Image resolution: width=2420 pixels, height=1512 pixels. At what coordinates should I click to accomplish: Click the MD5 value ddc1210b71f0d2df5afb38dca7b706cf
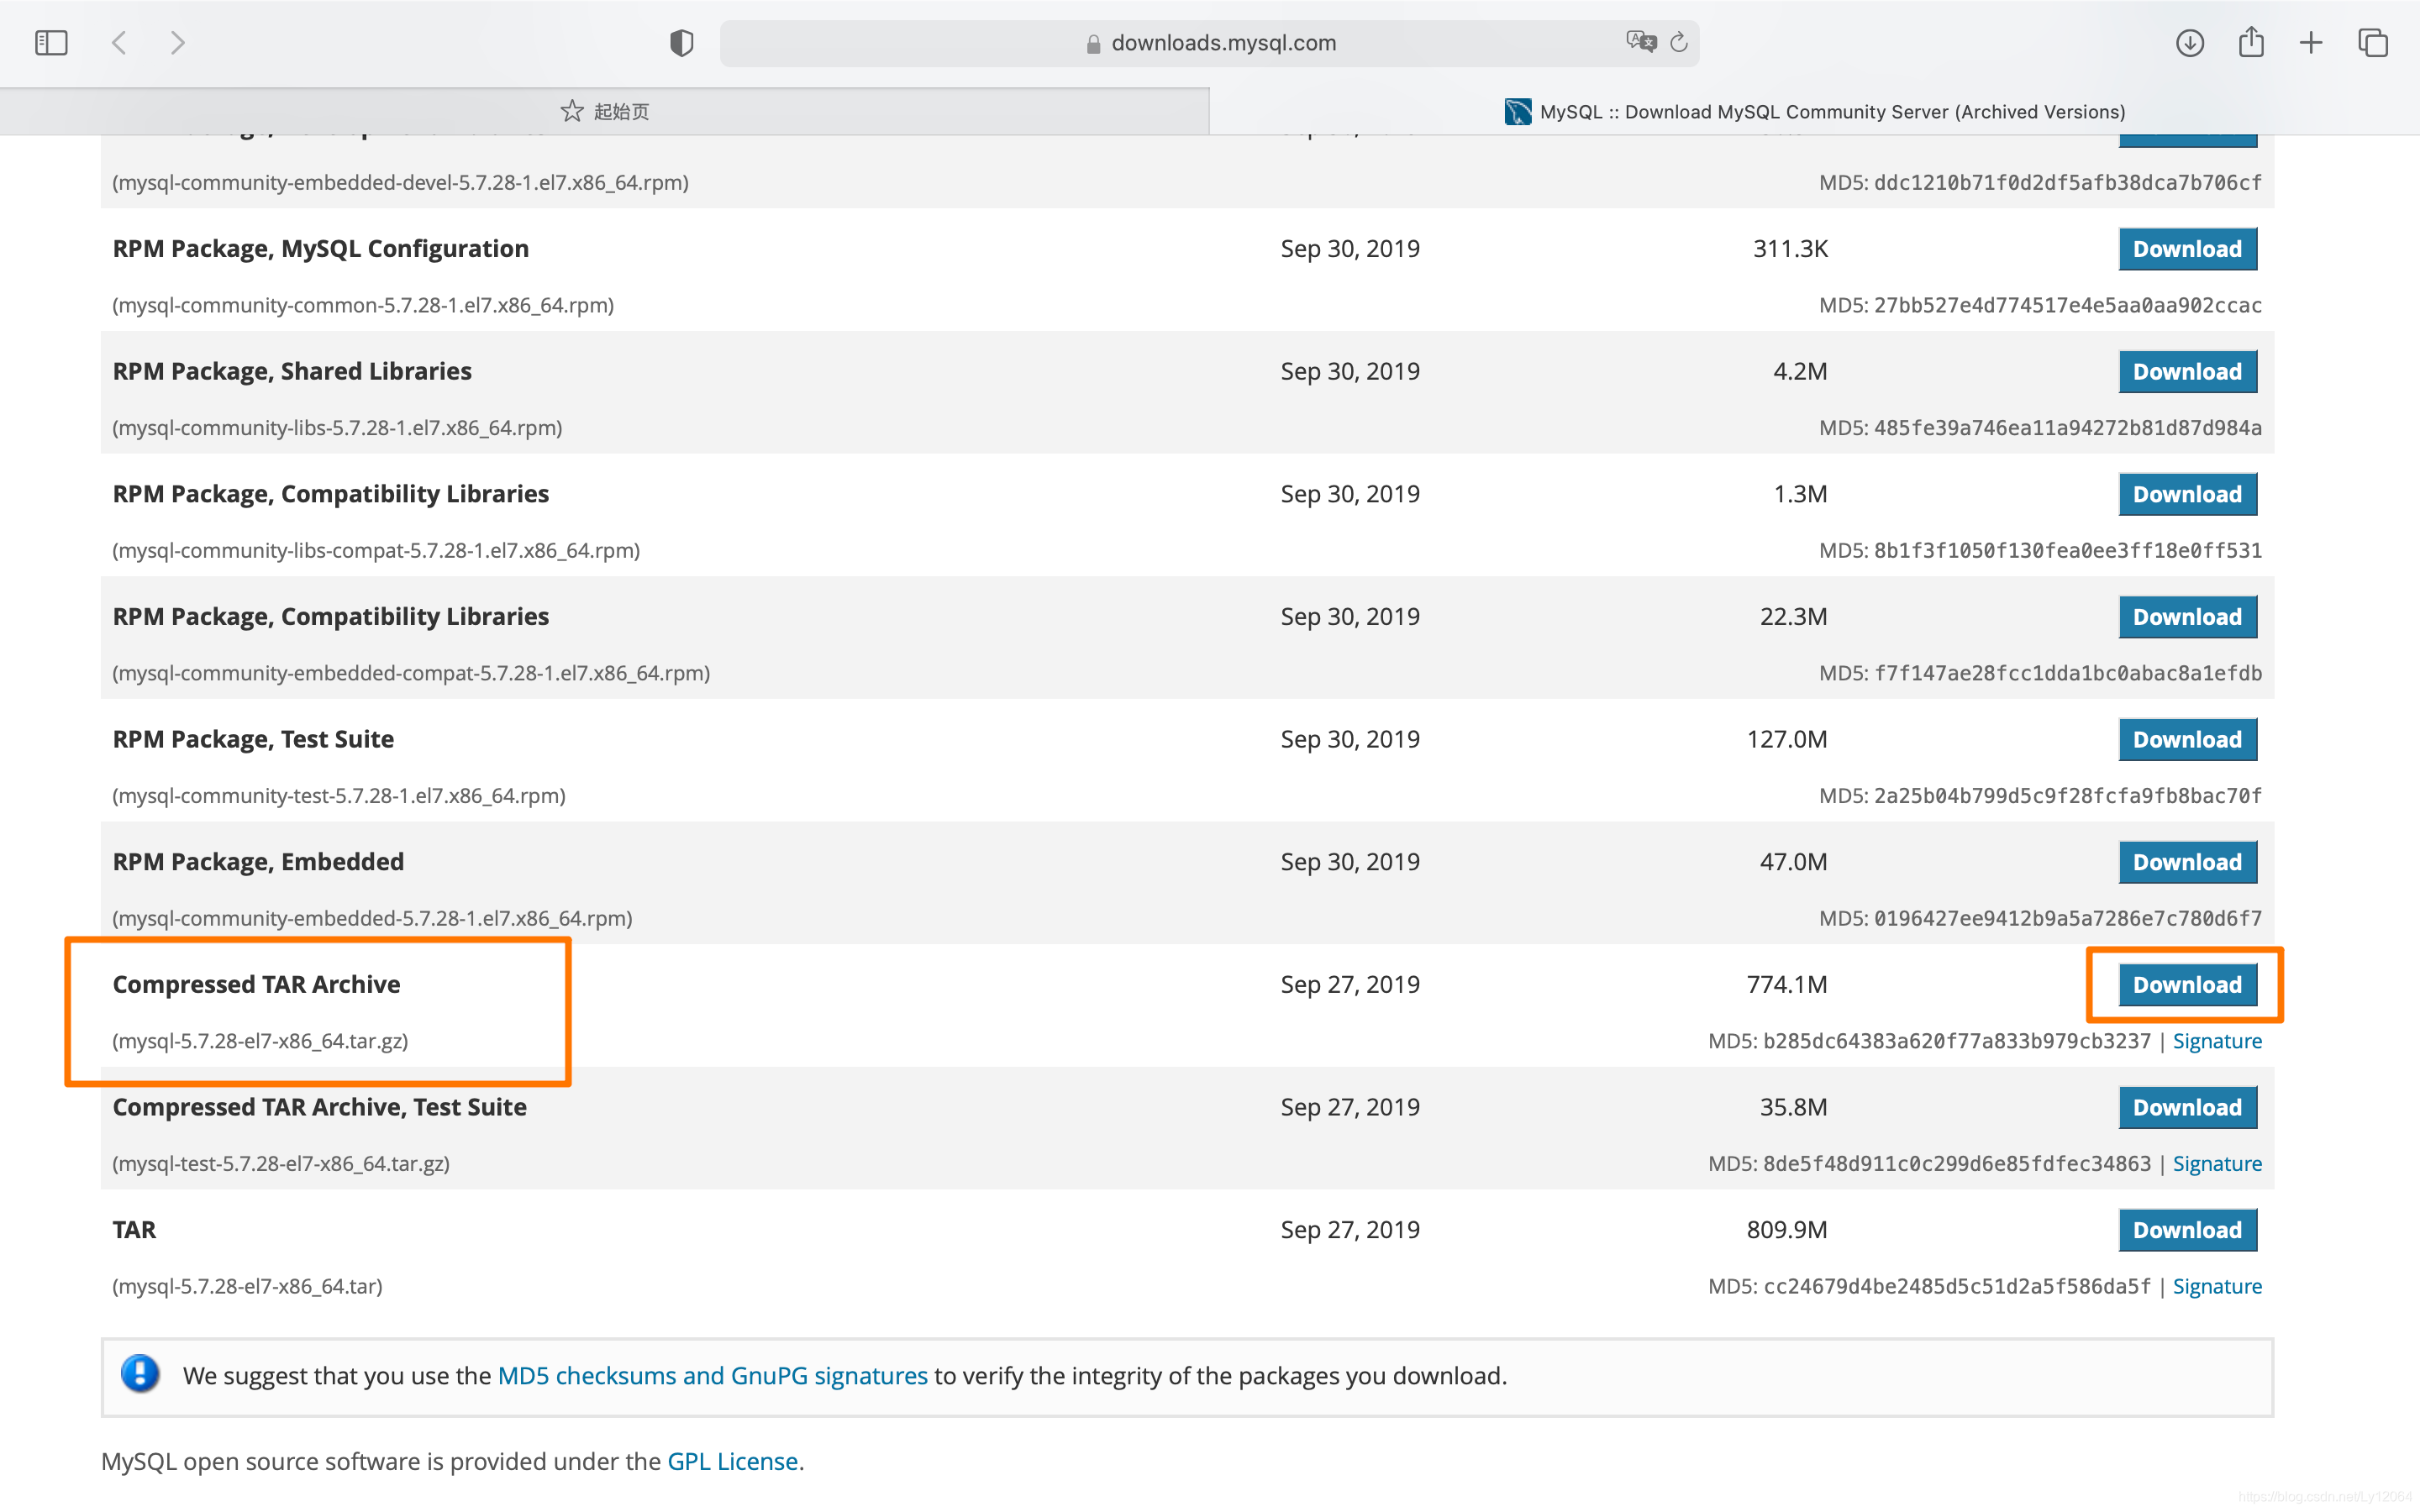coord(2067,183)
